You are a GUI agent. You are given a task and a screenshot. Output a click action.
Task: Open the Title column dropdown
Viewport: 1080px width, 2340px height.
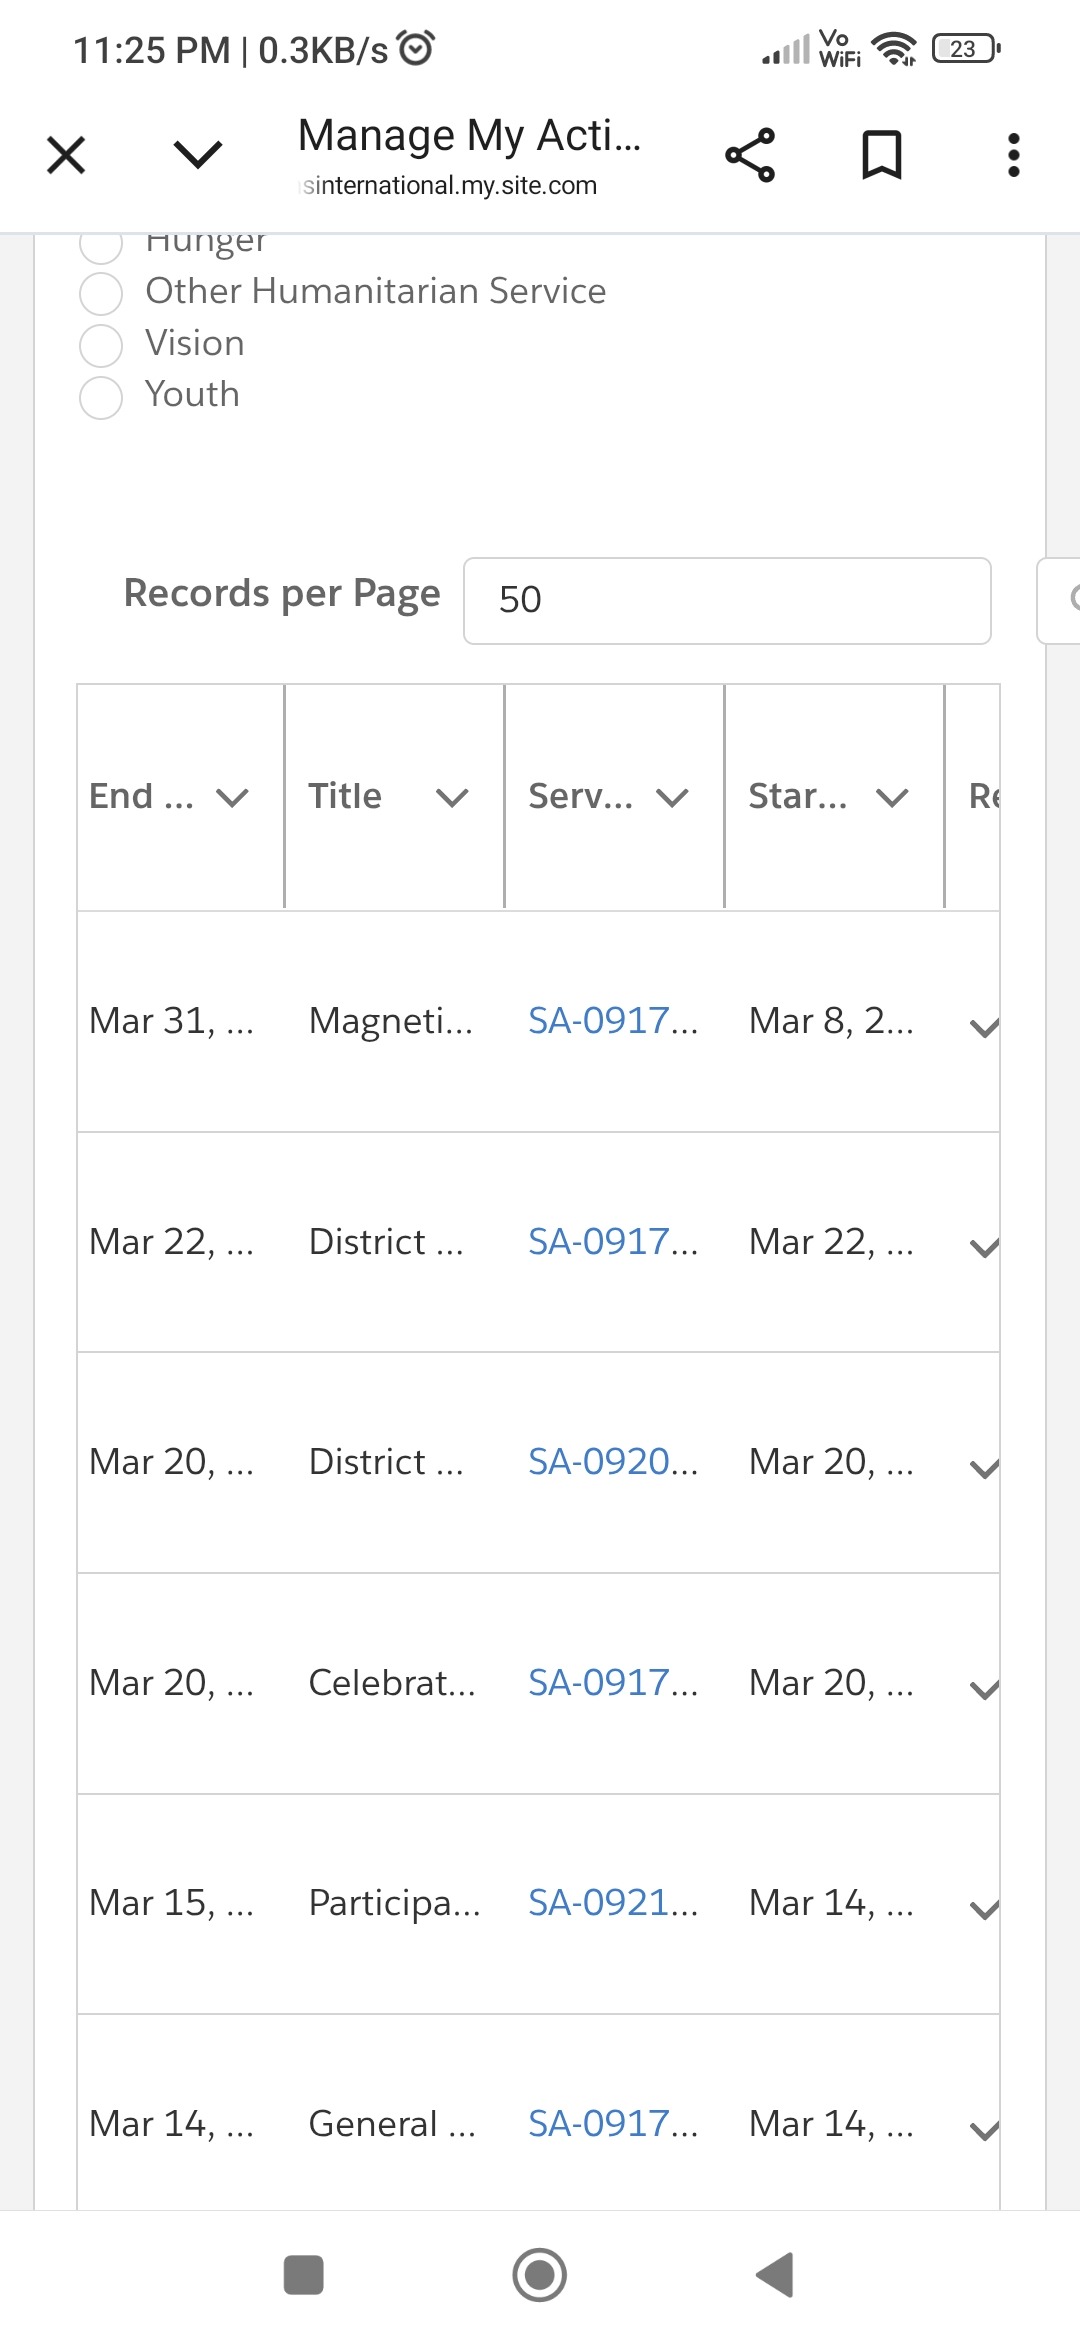click(x=451, y=797)
